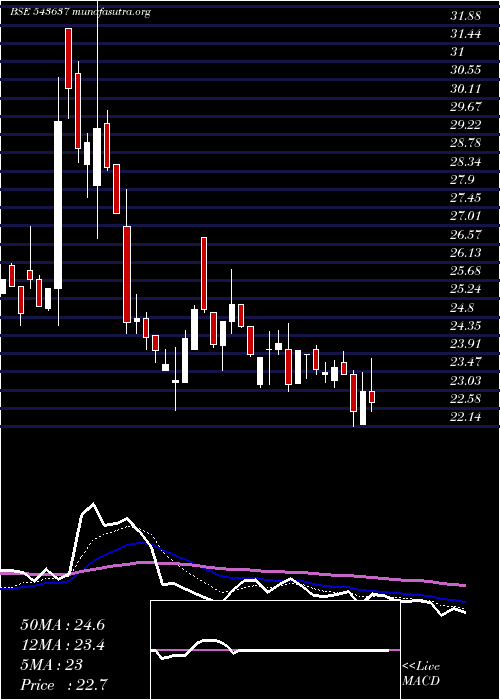The height and width of the screenshot is (700, 500).
Task: Click the 50MA : 24.6 readout
Action: 62,625
